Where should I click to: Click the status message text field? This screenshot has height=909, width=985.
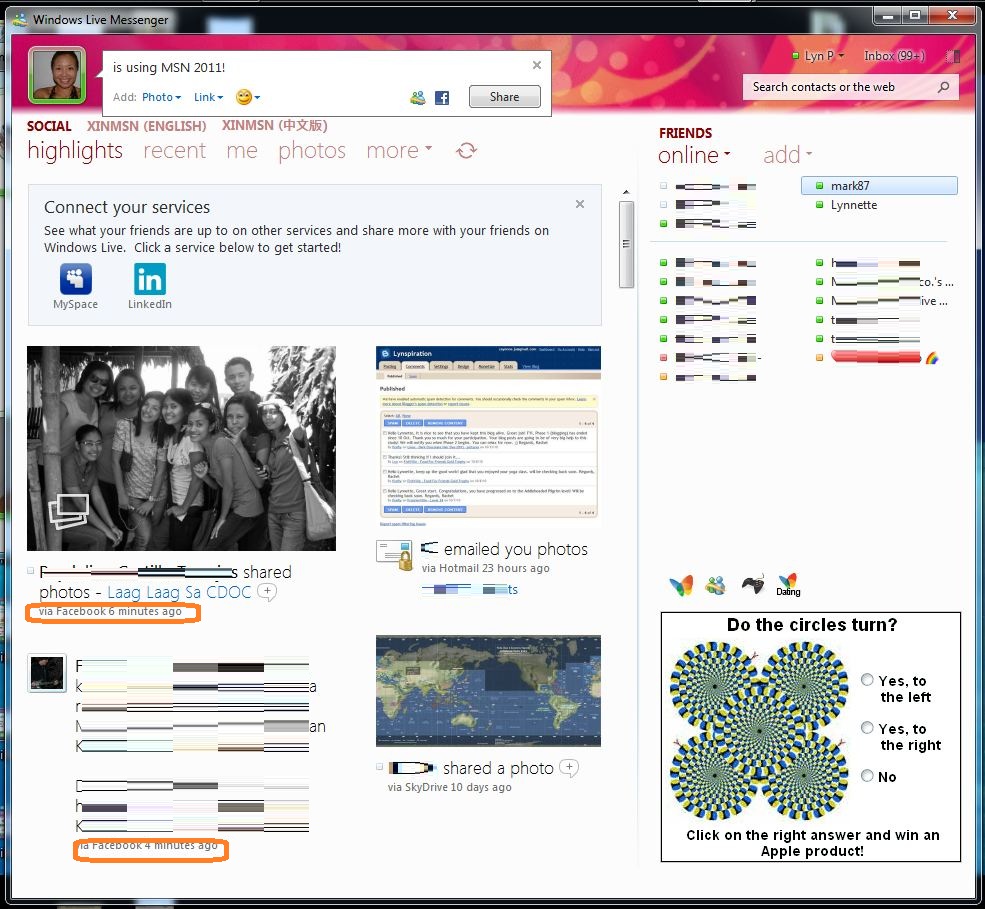point(317,67)
